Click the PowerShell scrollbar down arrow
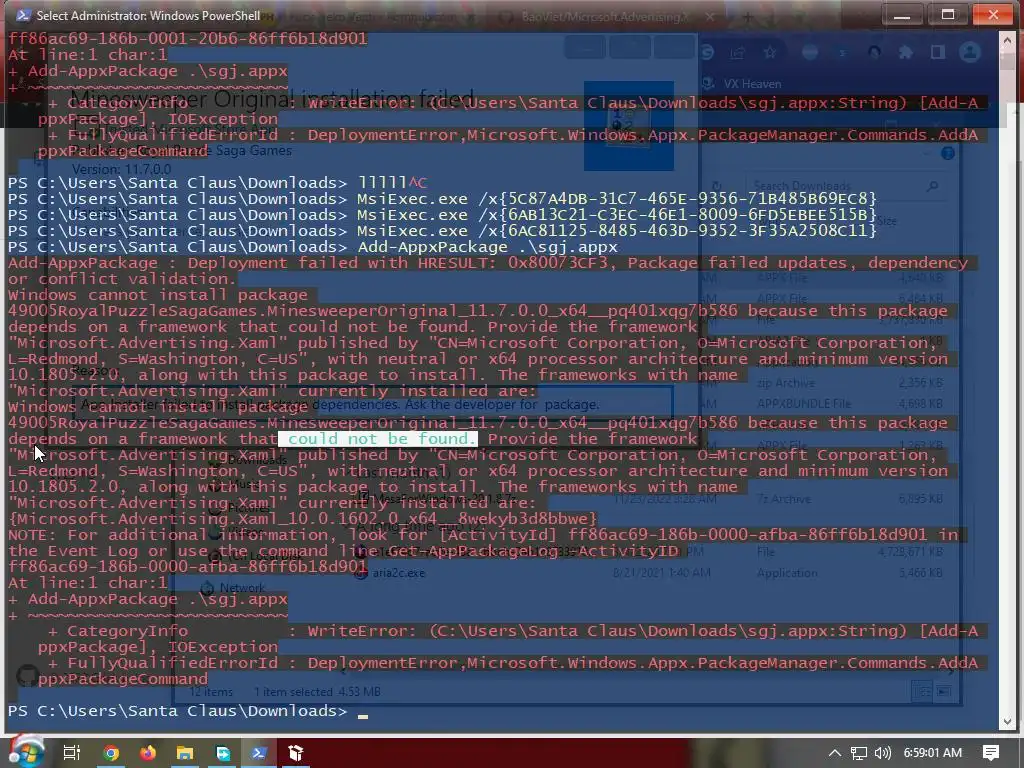 1006,721
